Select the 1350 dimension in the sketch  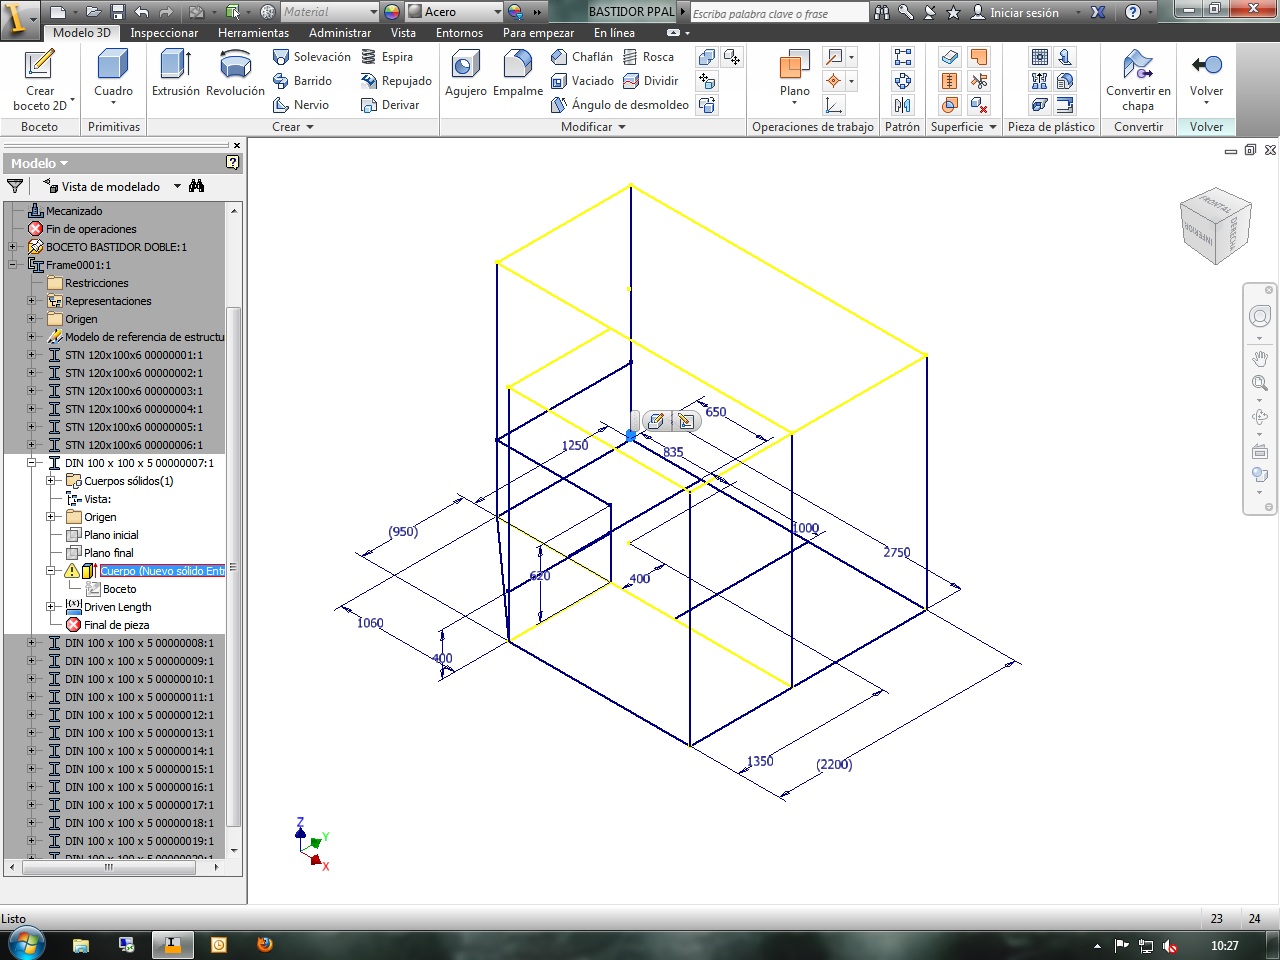[x=760, y=761]
